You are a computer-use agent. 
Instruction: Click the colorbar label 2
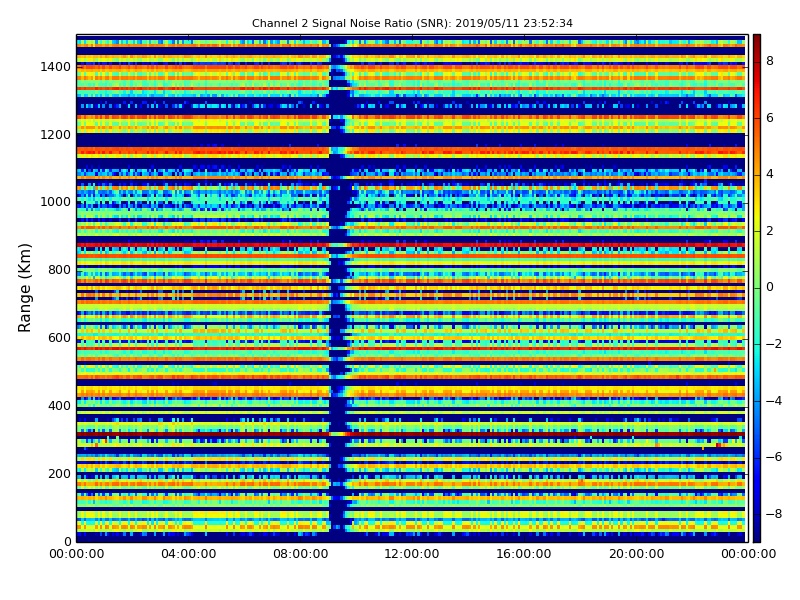coord(770,231)
